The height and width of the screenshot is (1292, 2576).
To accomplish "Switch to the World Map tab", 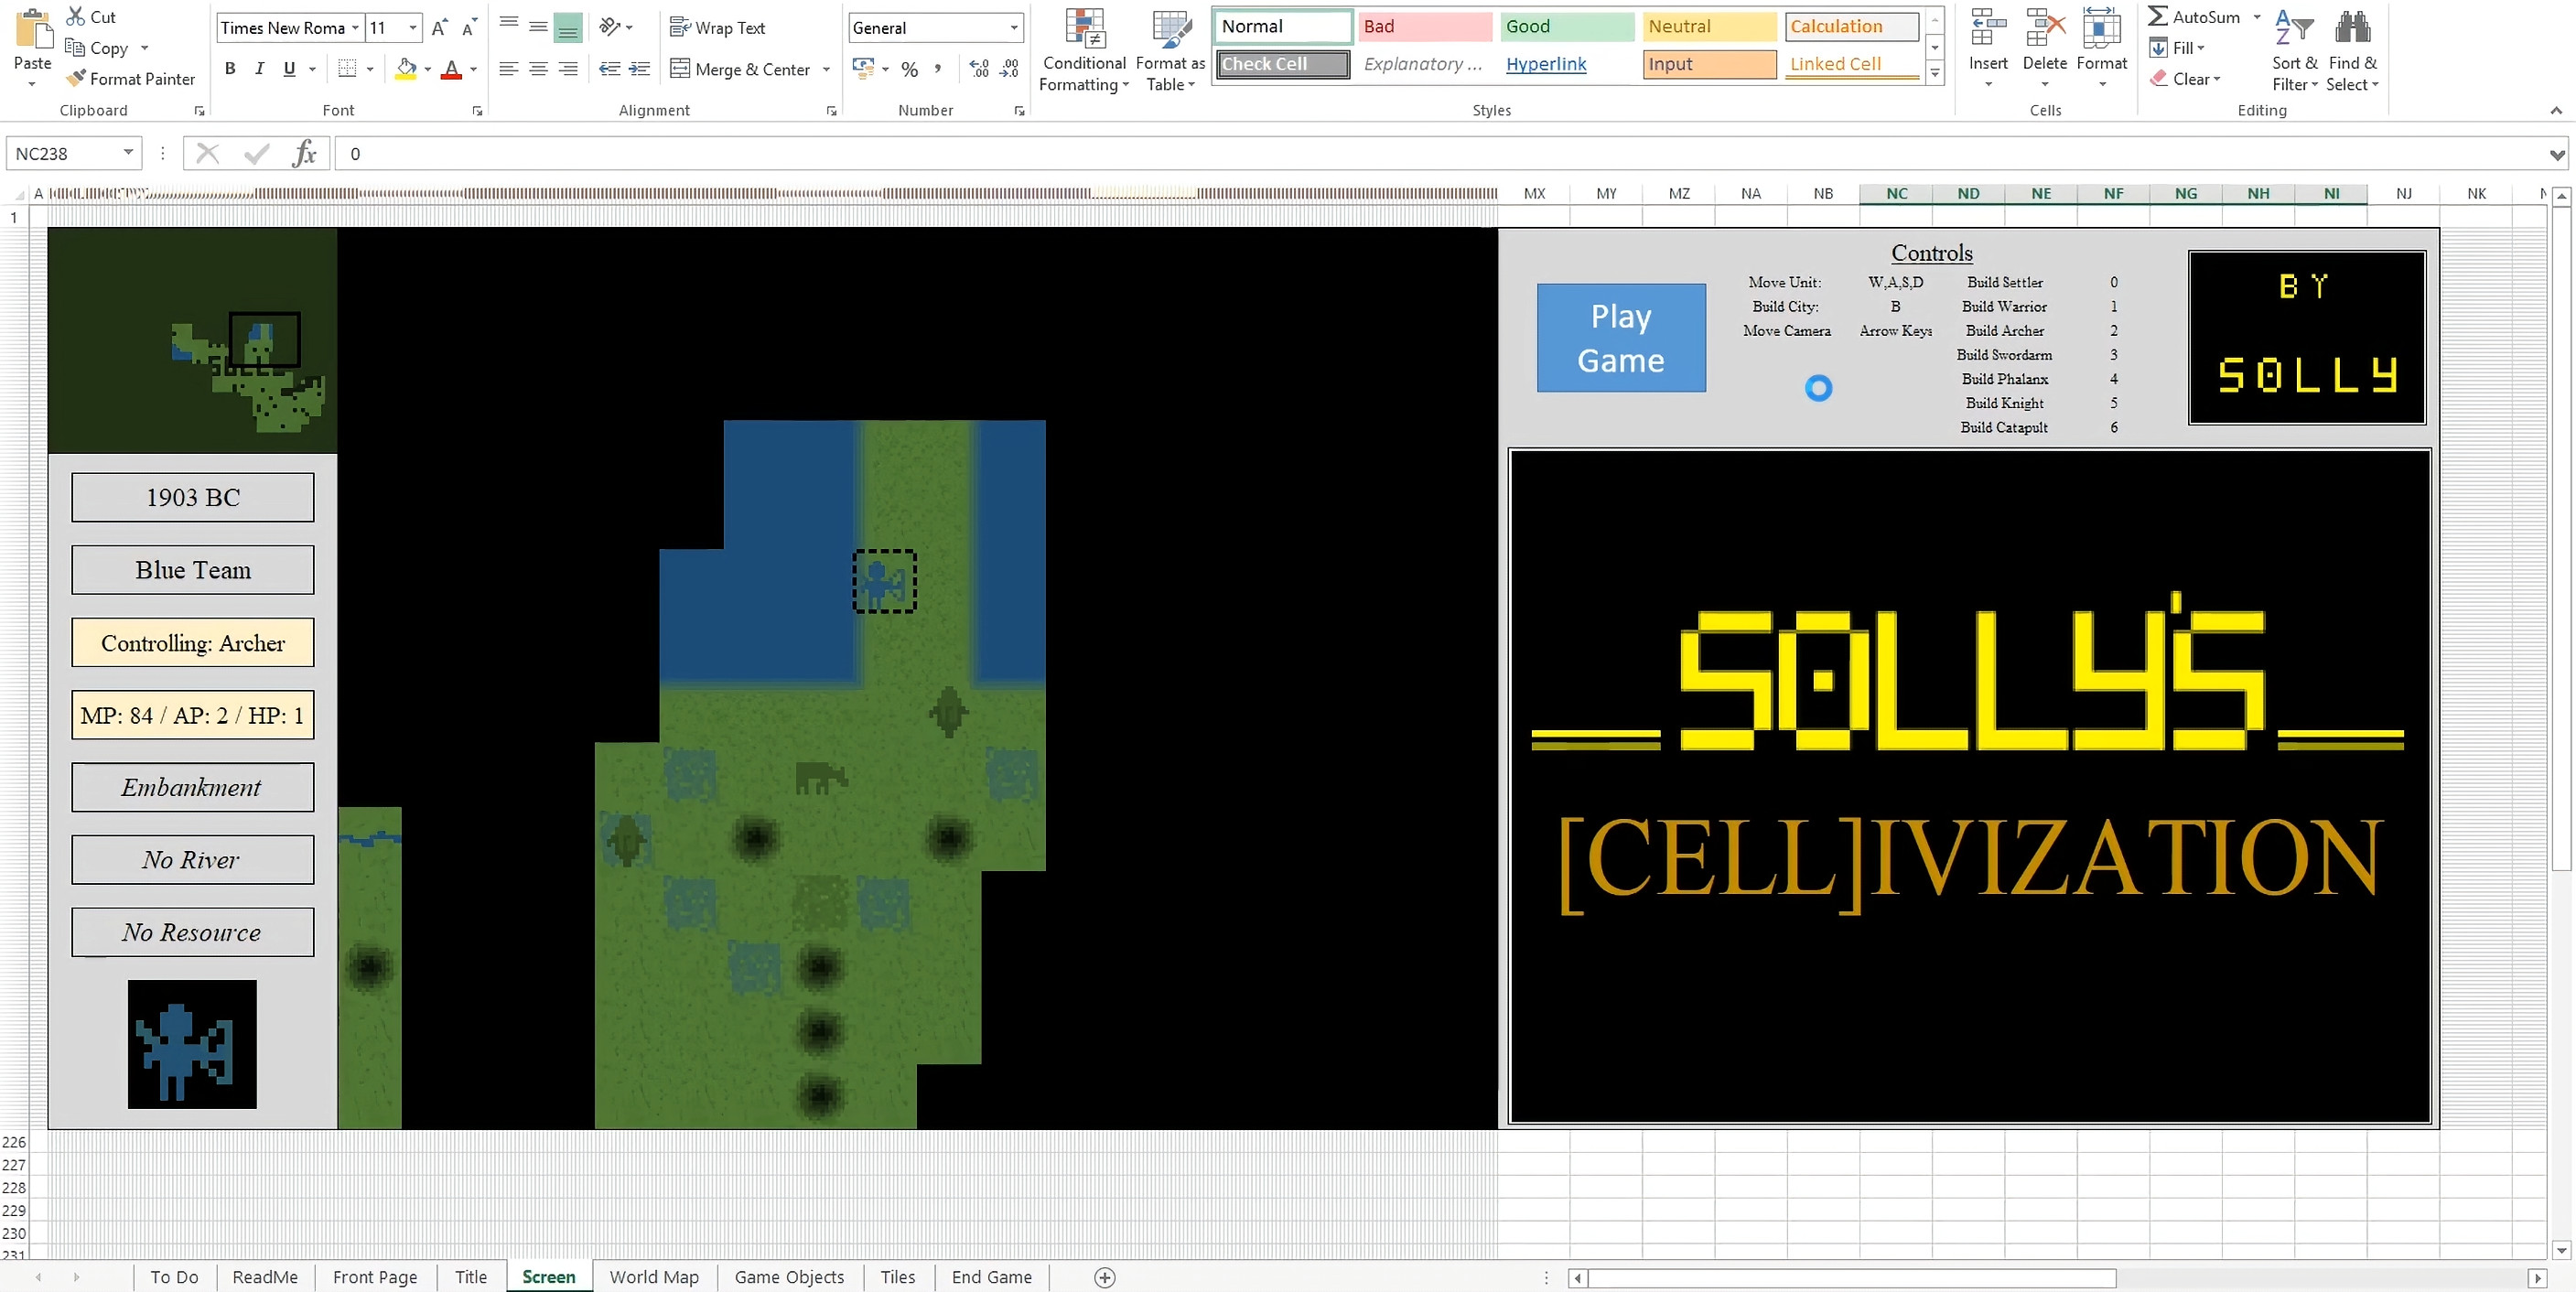I will (x=654, y=1276).
